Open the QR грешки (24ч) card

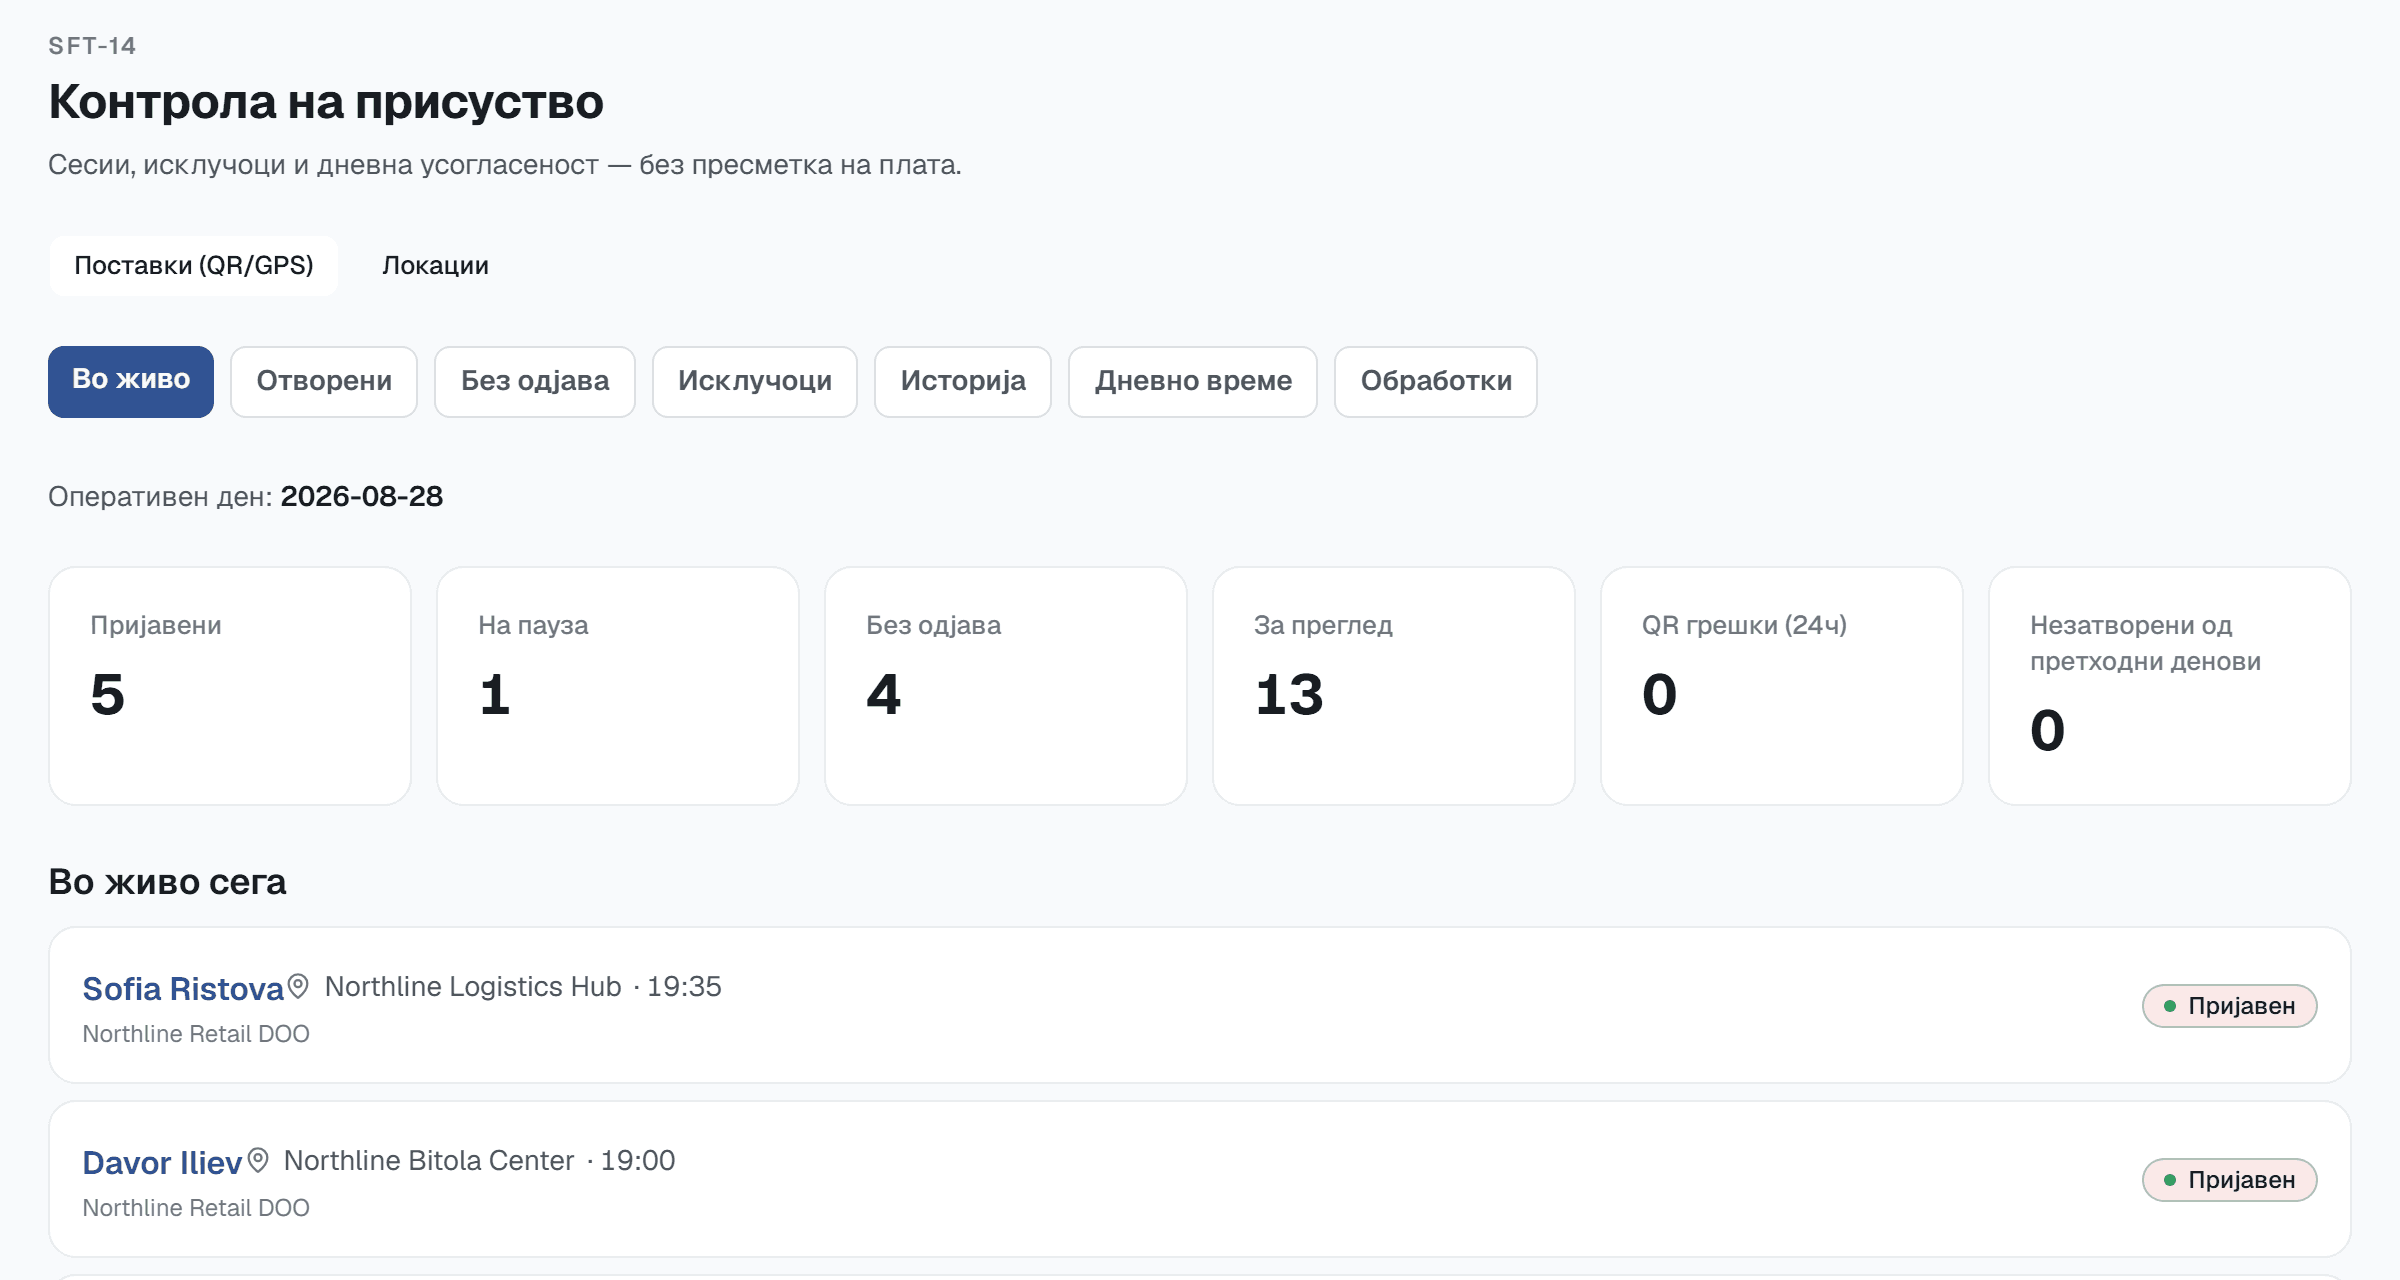point(1782,686)
